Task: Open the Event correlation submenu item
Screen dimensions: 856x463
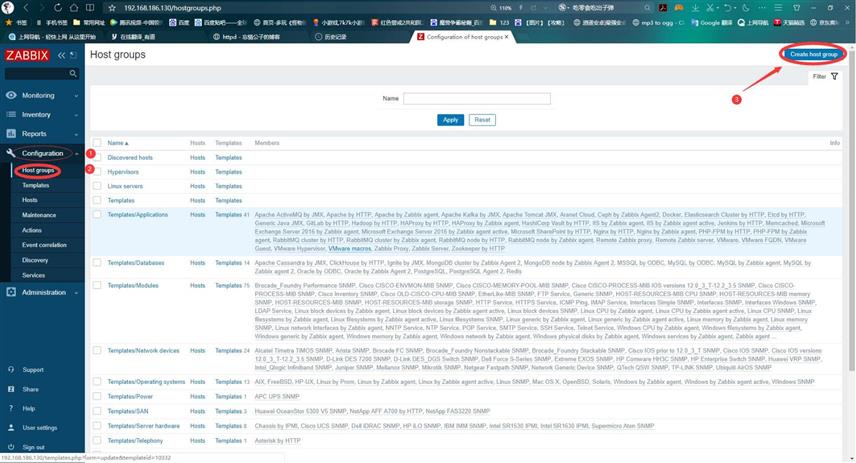Action: coord(44,245)
